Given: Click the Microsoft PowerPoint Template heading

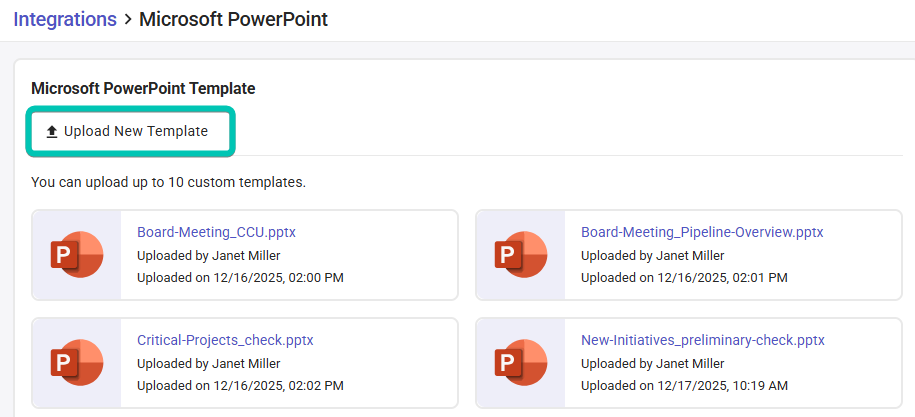Looking at the screenshot, I should 143,89.
